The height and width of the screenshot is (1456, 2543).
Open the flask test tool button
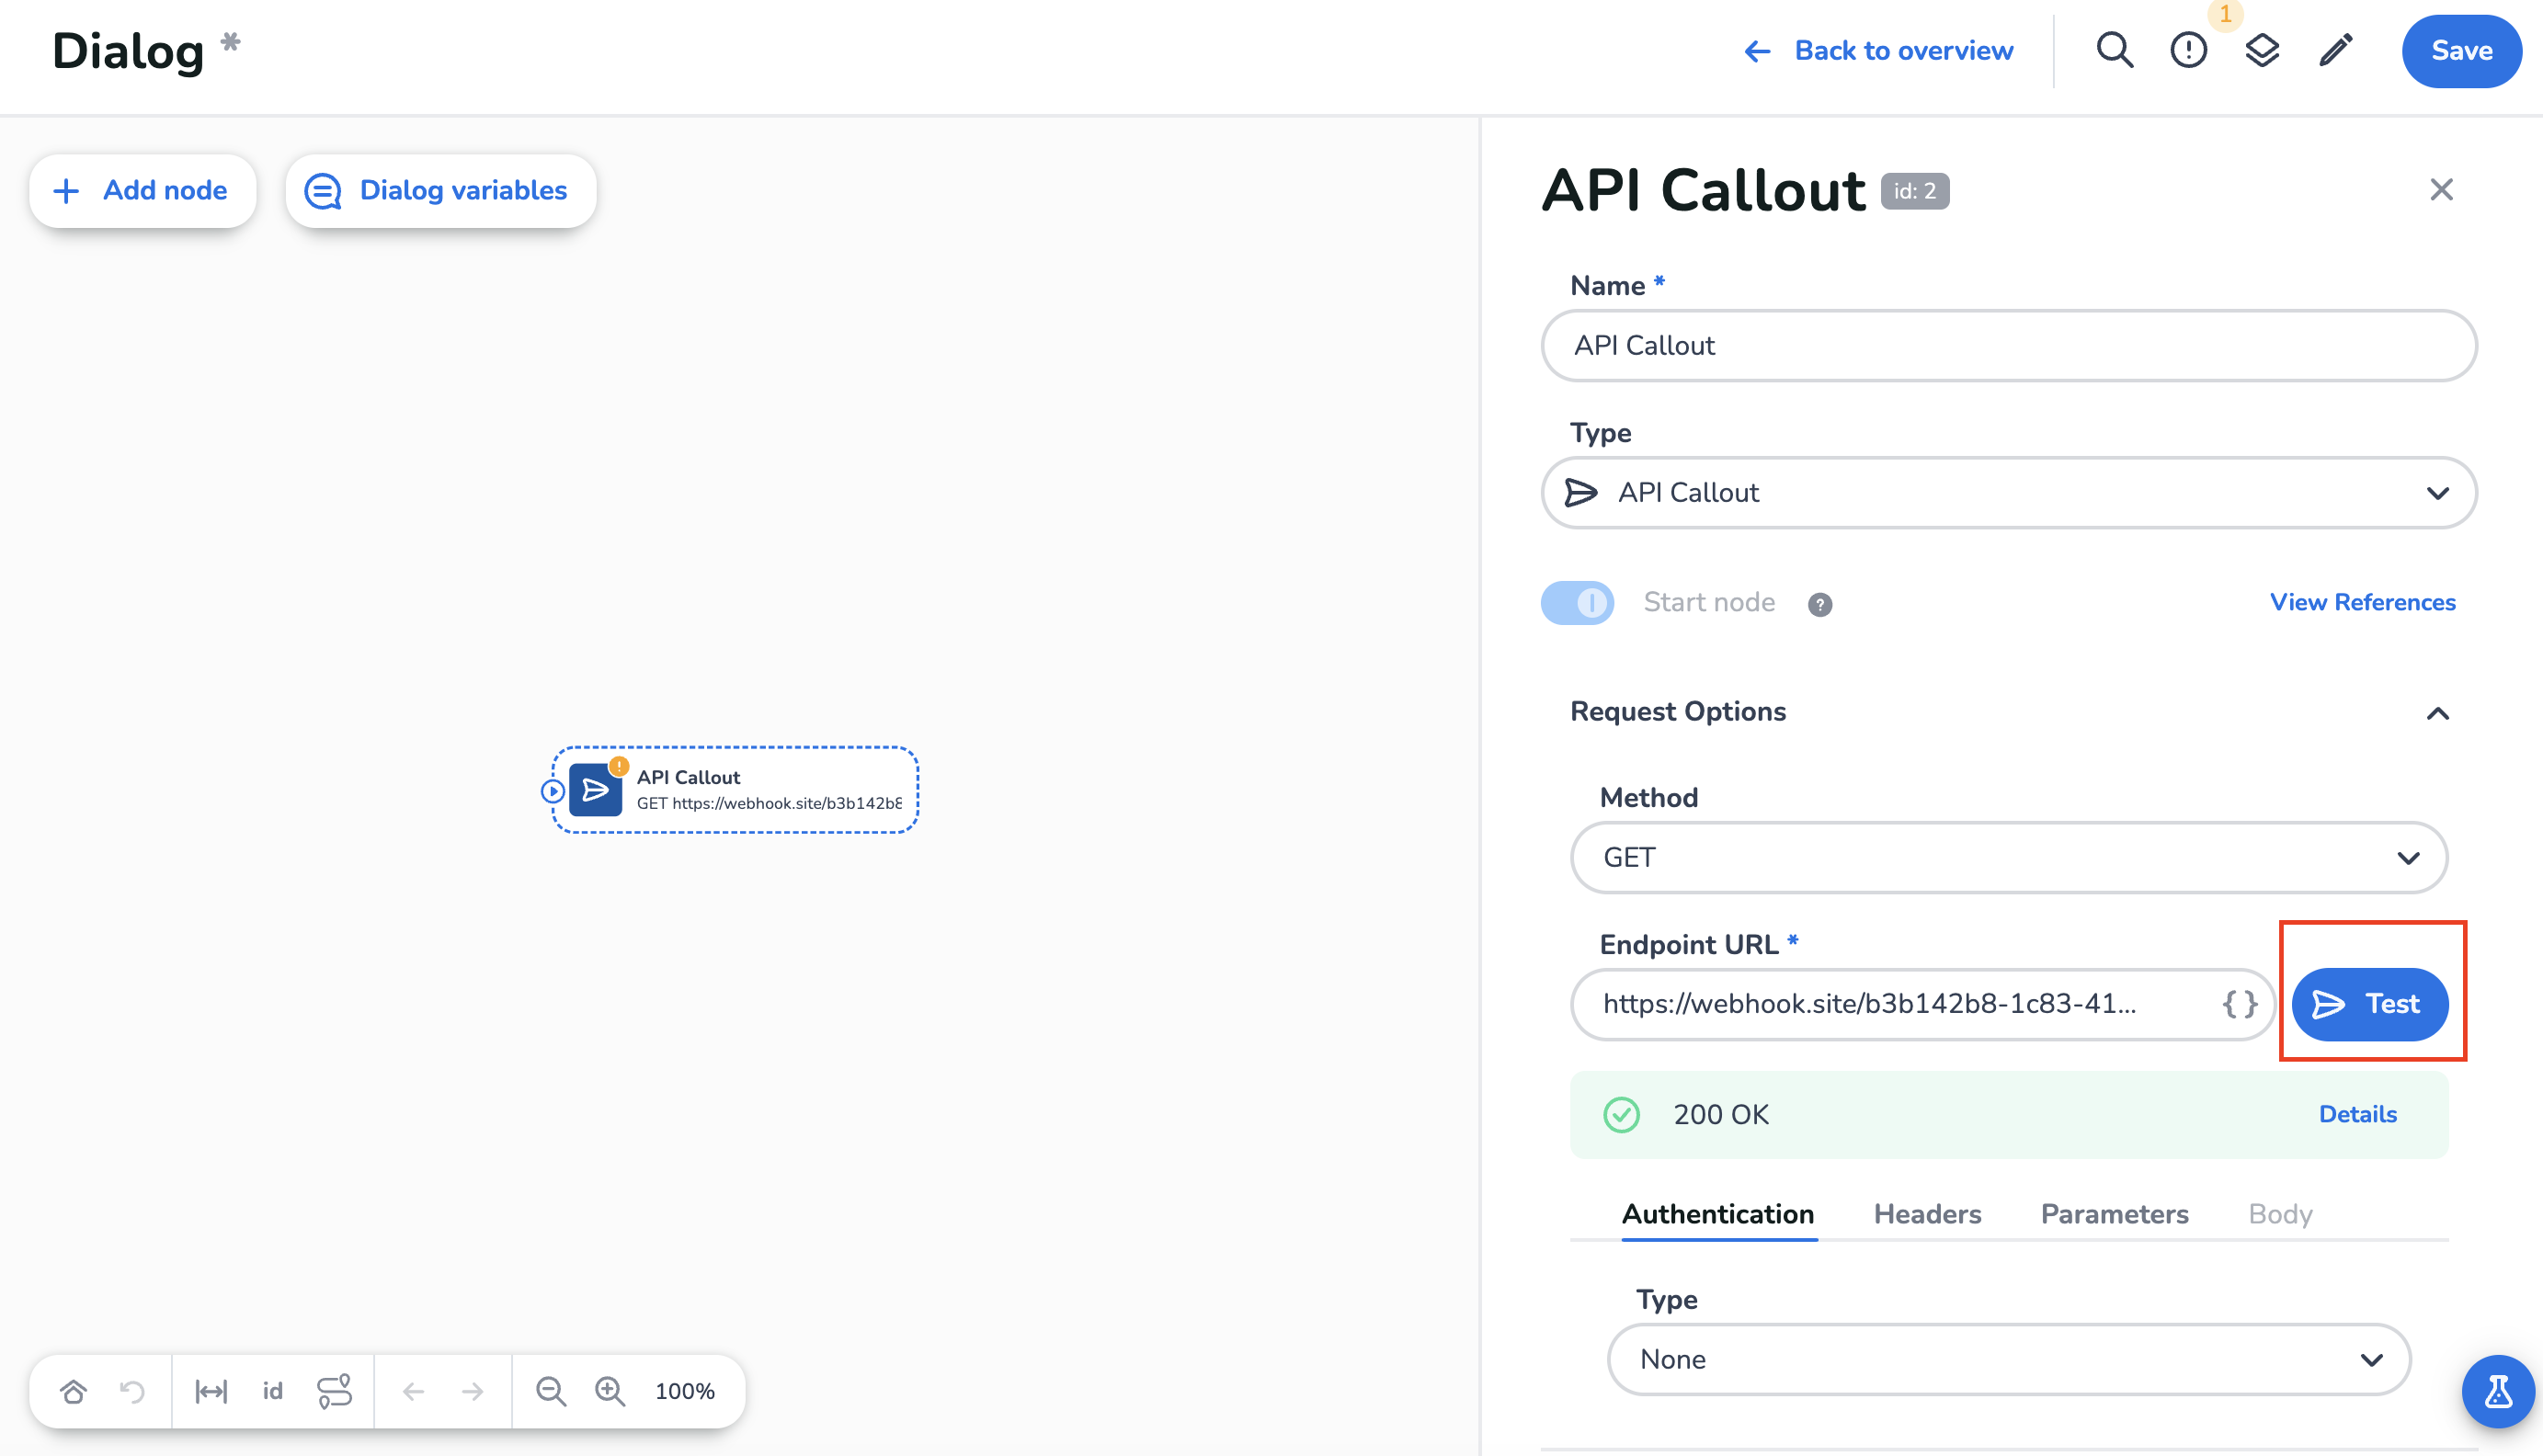point(2497,1391)
